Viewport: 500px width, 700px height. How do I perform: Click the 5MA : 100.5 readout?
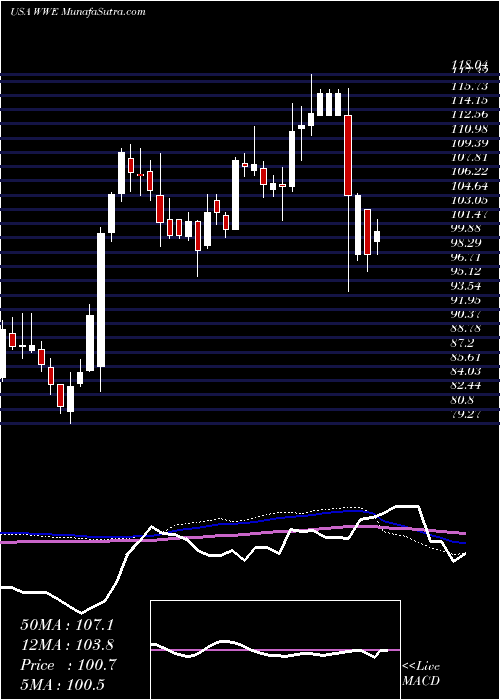click(63, 685)
